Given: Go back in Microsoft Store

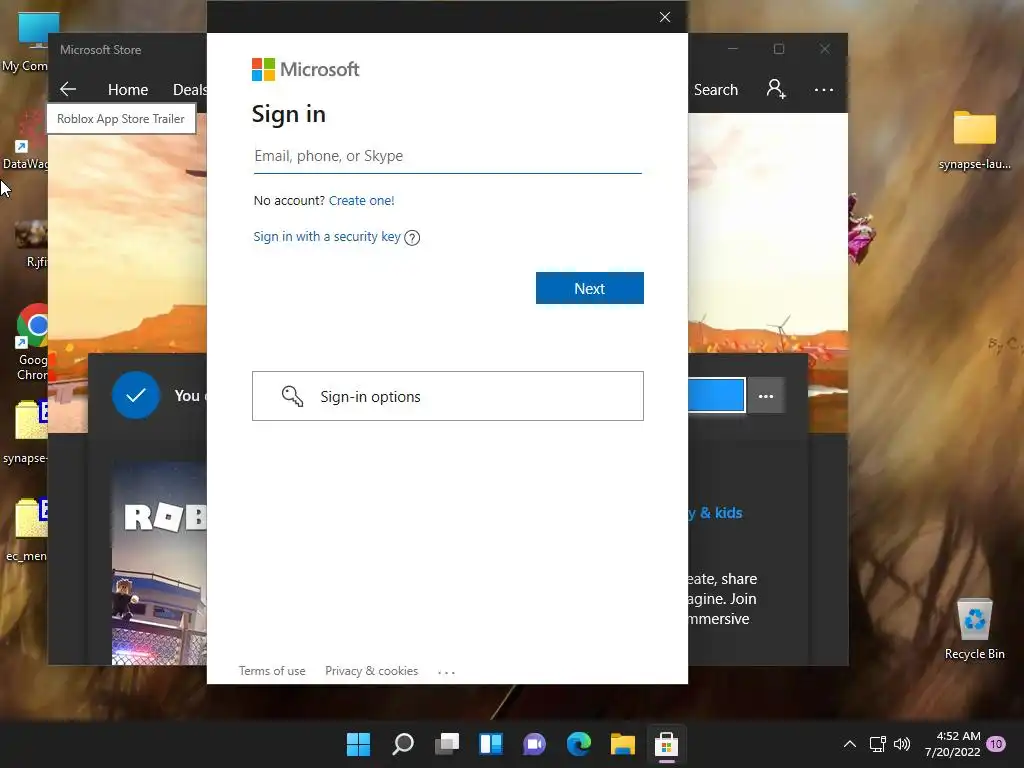Looking at the screenshot, I should tap(68, 89).
